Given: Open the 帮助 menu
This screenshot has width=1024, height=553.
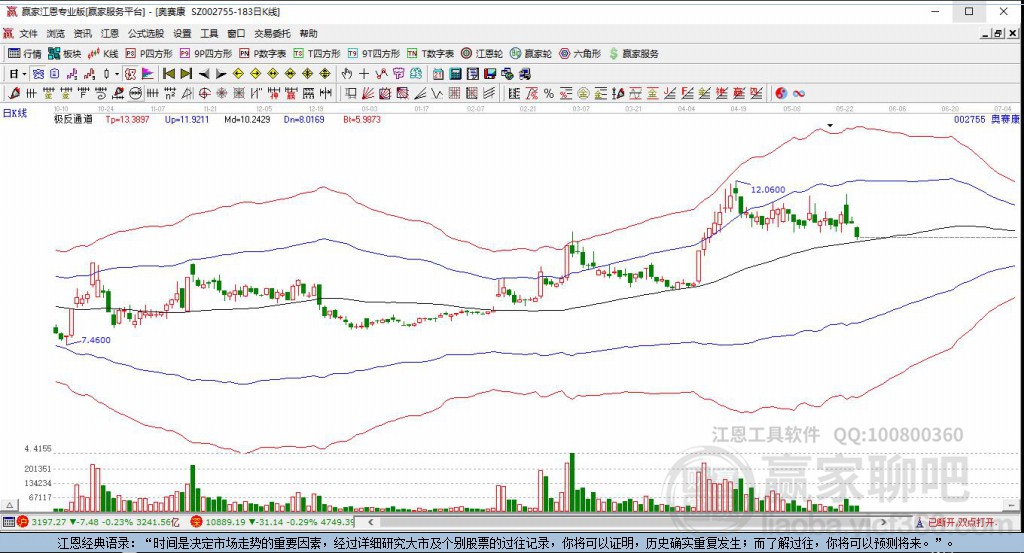Looking at the screenshot, I should click(x=308, y=33).
